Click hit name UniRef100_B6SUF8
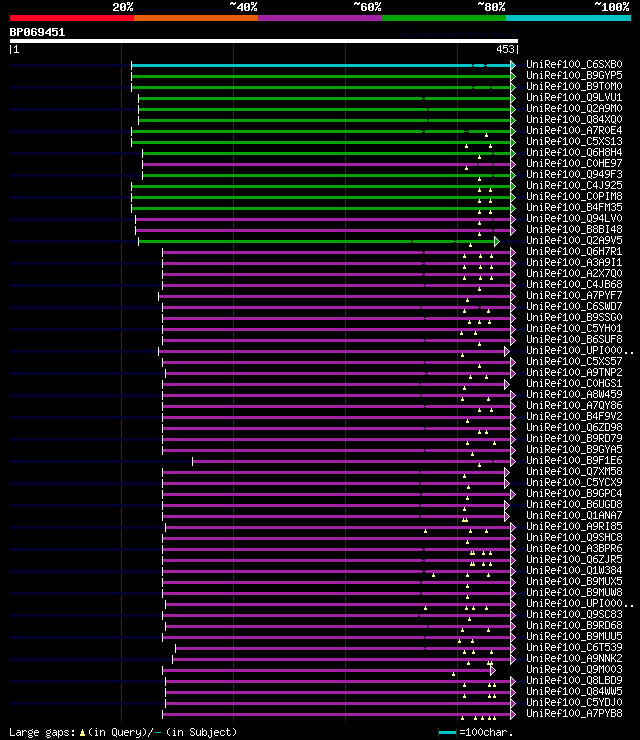The height and width of the screenshot is (740, 640). coord(574,339)
